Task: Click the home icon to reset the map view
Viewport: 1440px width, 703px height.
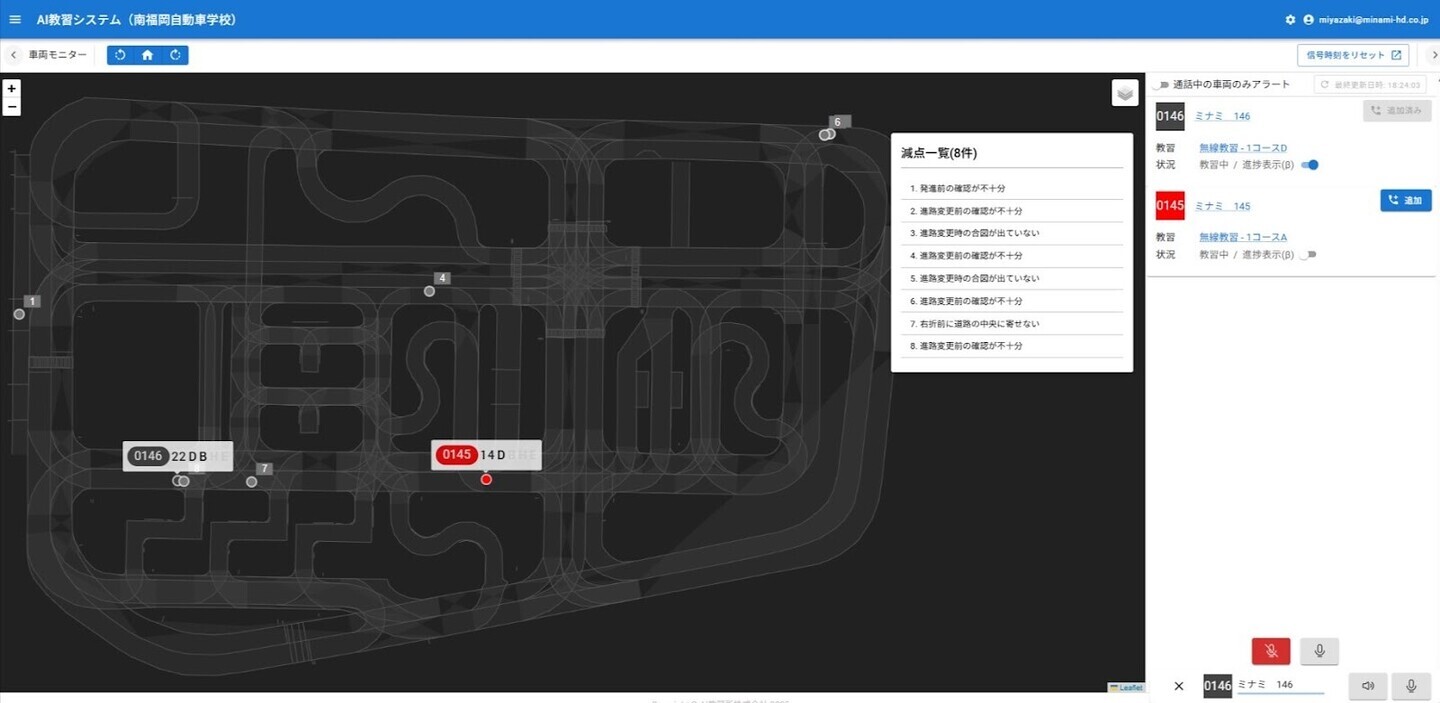Action: [x=148, y=55]
